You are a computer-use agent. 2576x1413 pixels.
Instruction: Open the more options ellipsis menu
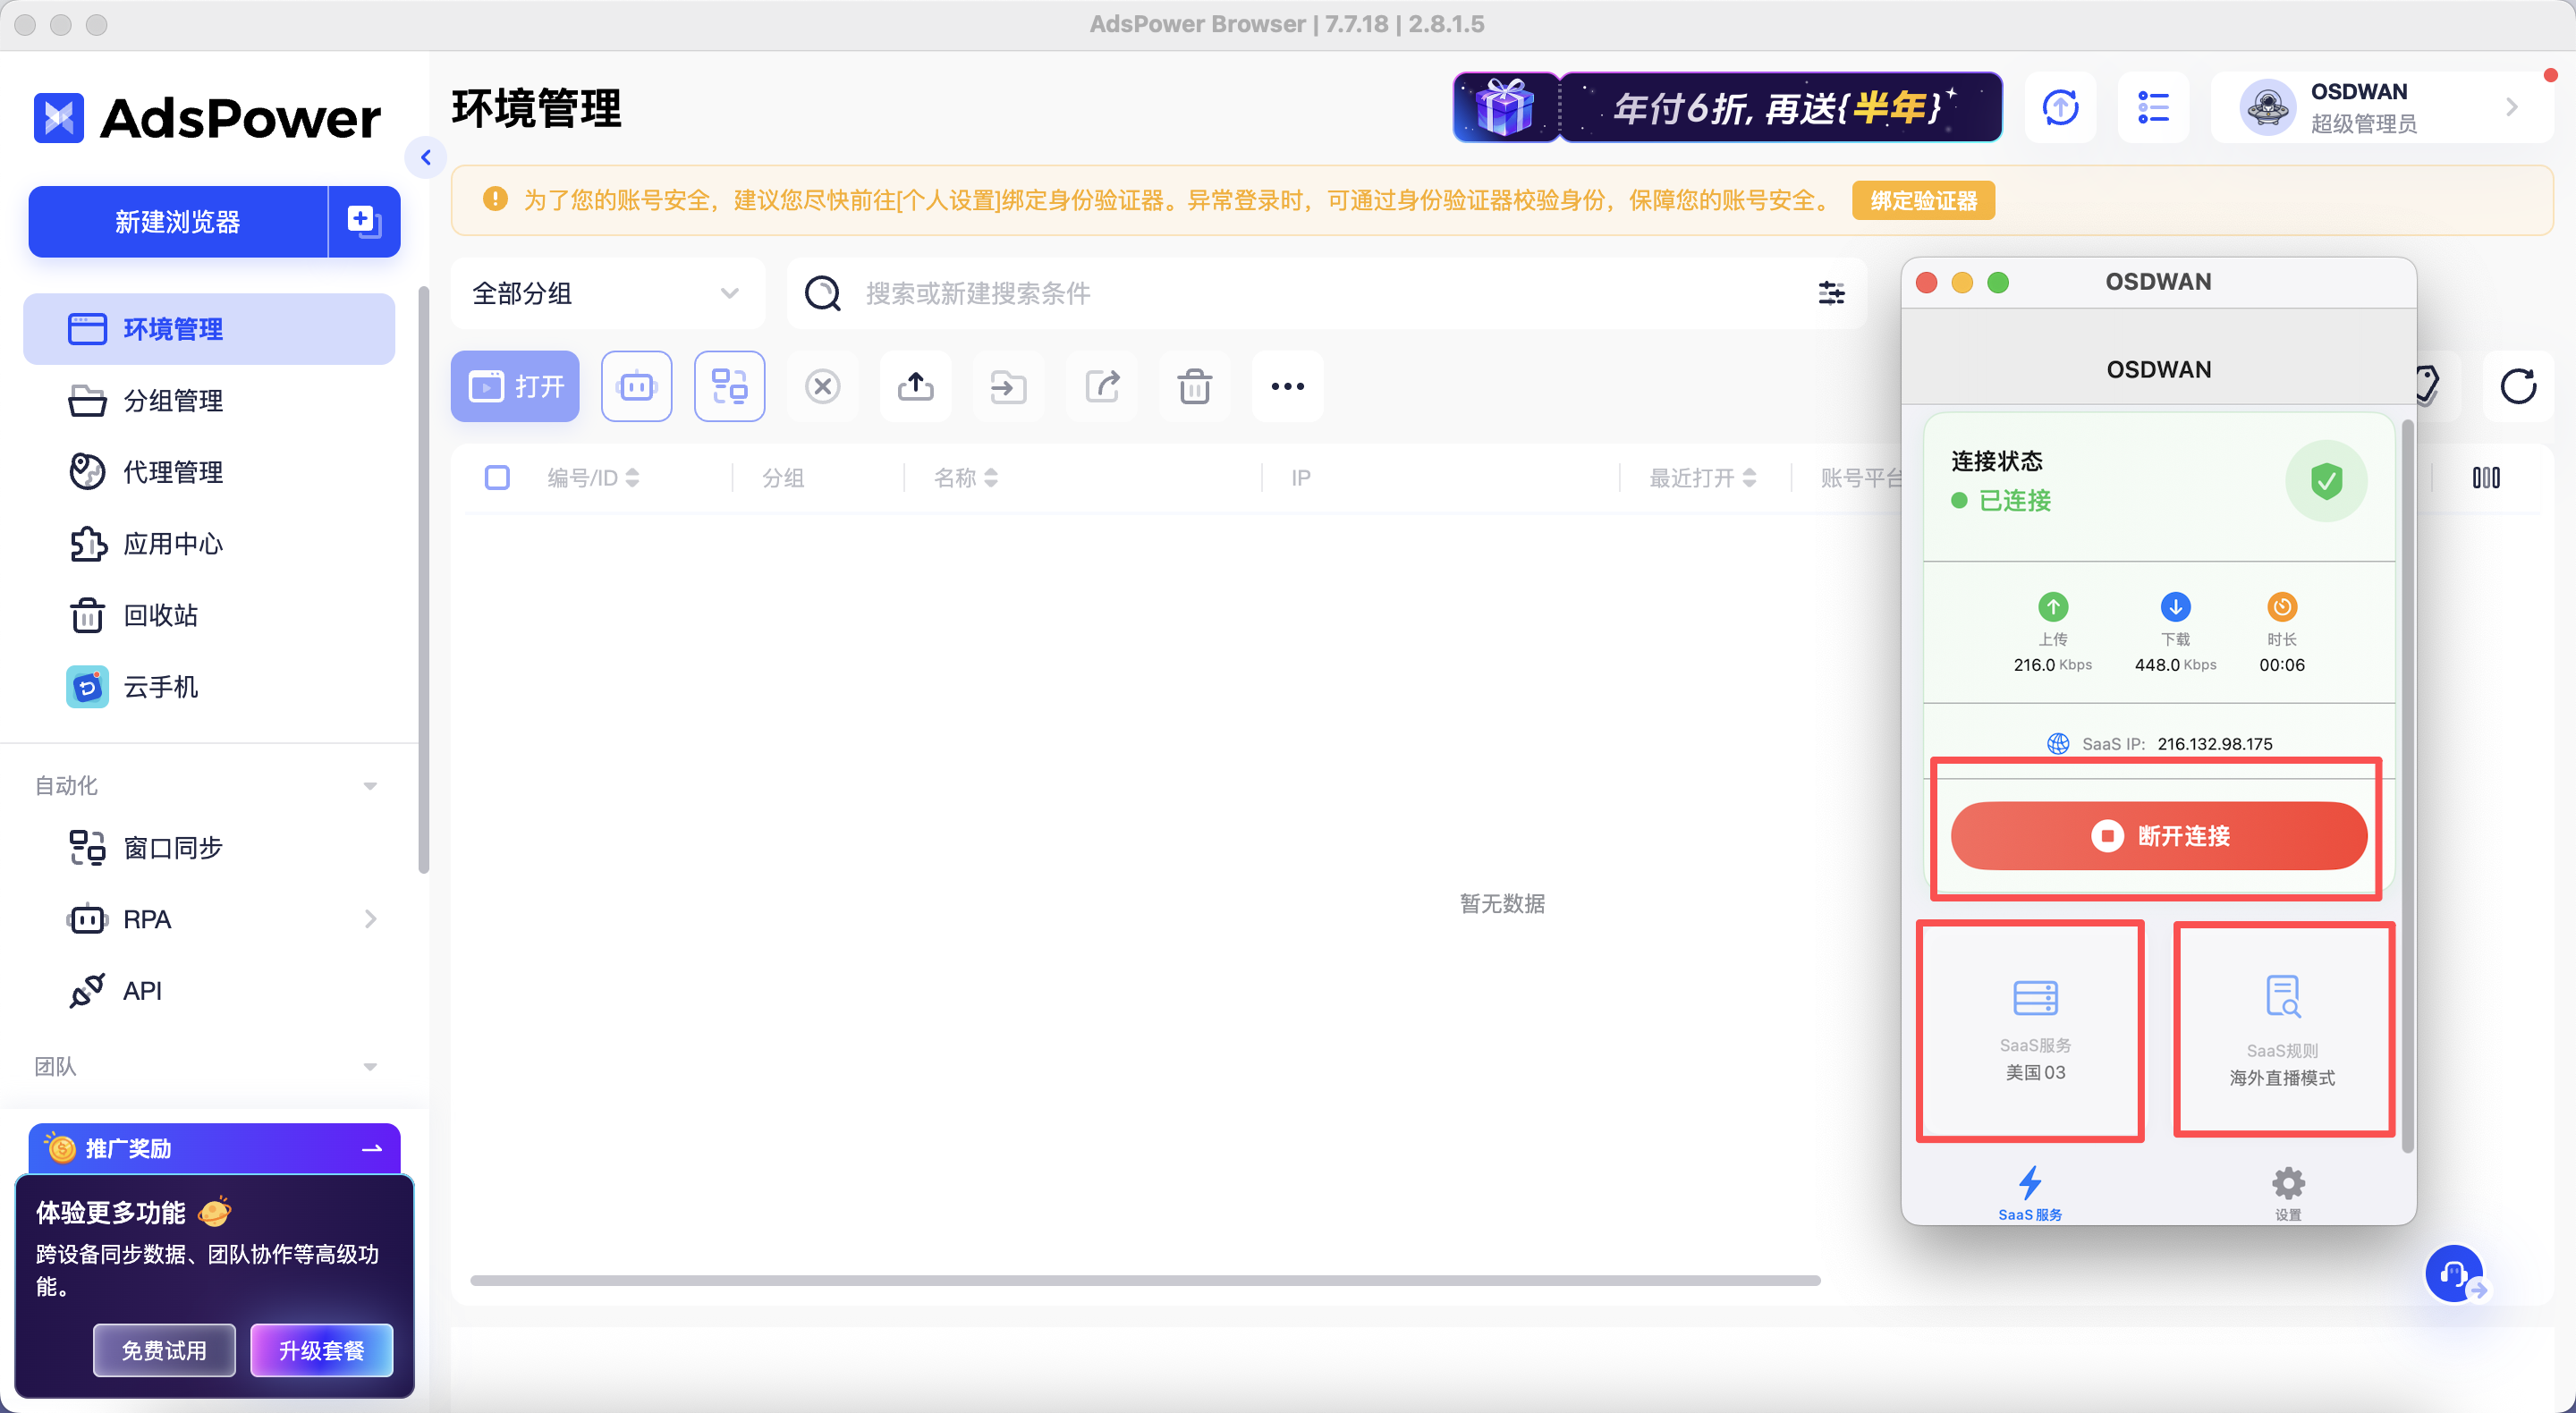[1287, 386]
